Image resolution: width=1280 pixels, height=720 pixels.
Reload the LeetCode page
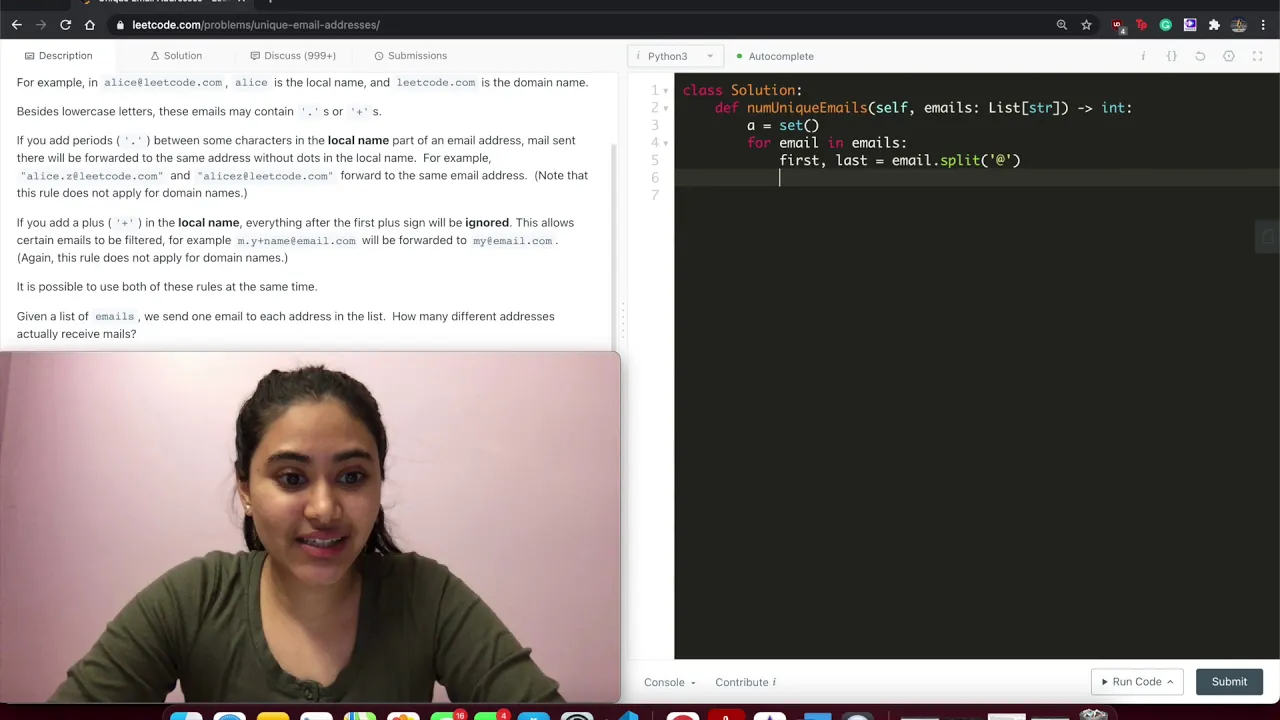[x=65, y=25]
